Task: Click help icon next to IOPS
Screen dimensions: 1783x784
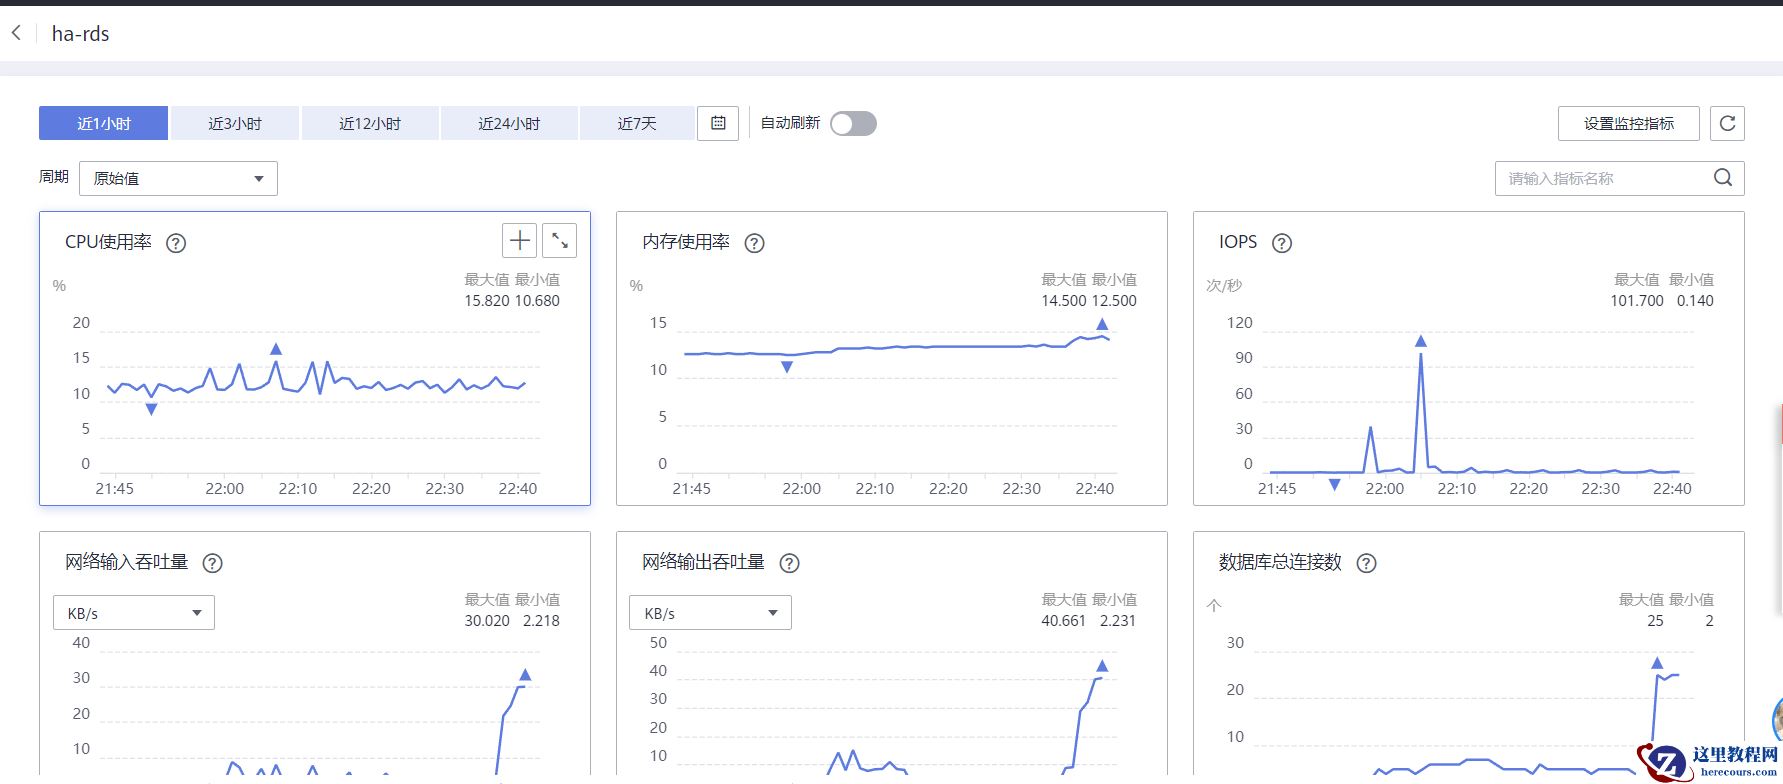Action: (1282, 243)
